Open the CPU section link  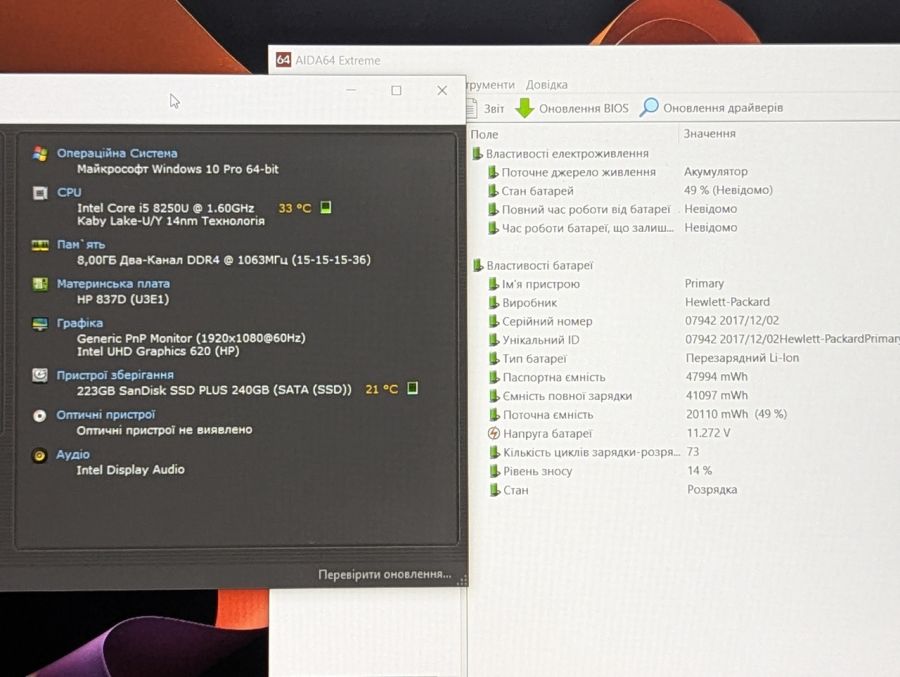(69, 192)
